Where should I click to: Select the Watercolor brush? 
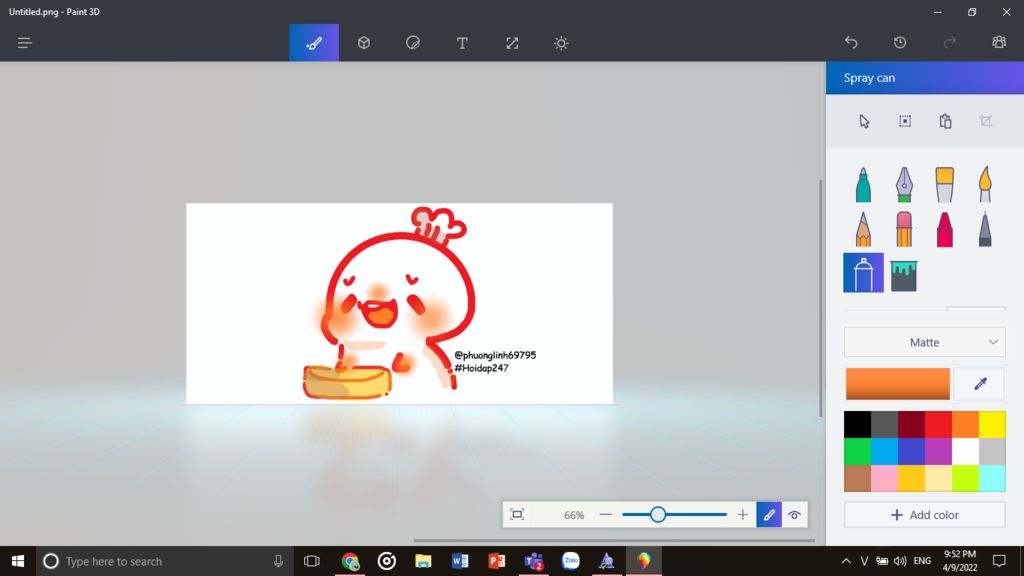(x=985, y=184)
